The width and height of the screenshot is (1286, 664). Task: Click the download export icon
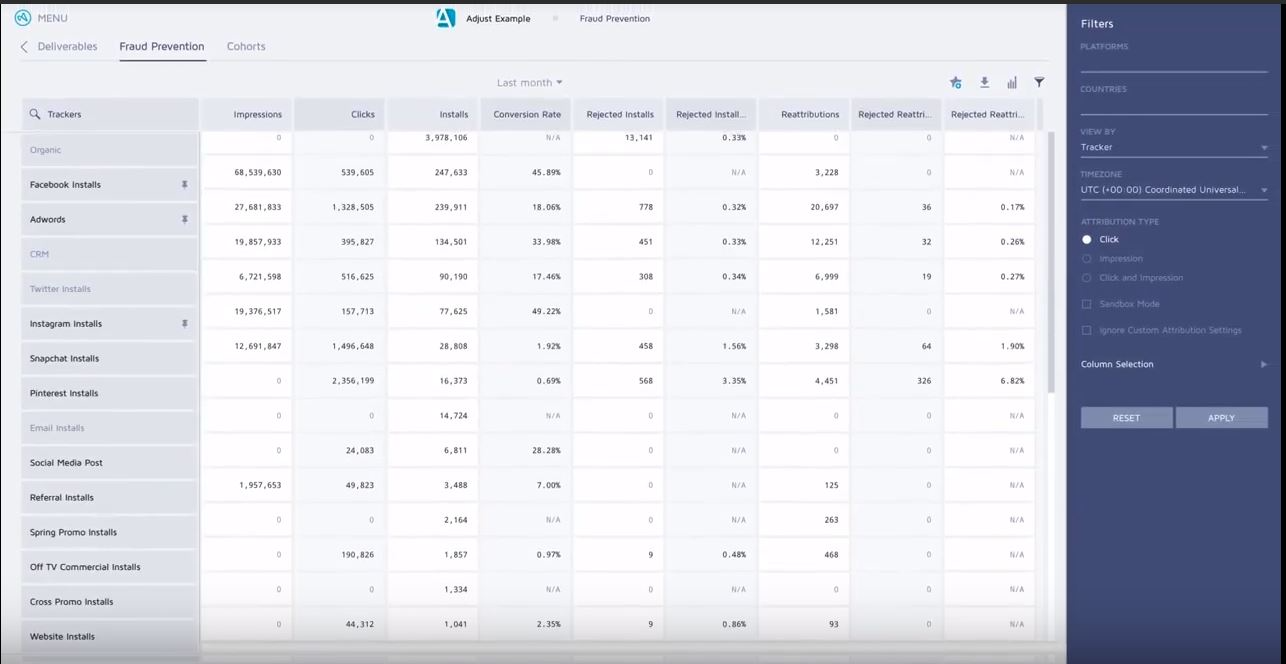(984, 83)
